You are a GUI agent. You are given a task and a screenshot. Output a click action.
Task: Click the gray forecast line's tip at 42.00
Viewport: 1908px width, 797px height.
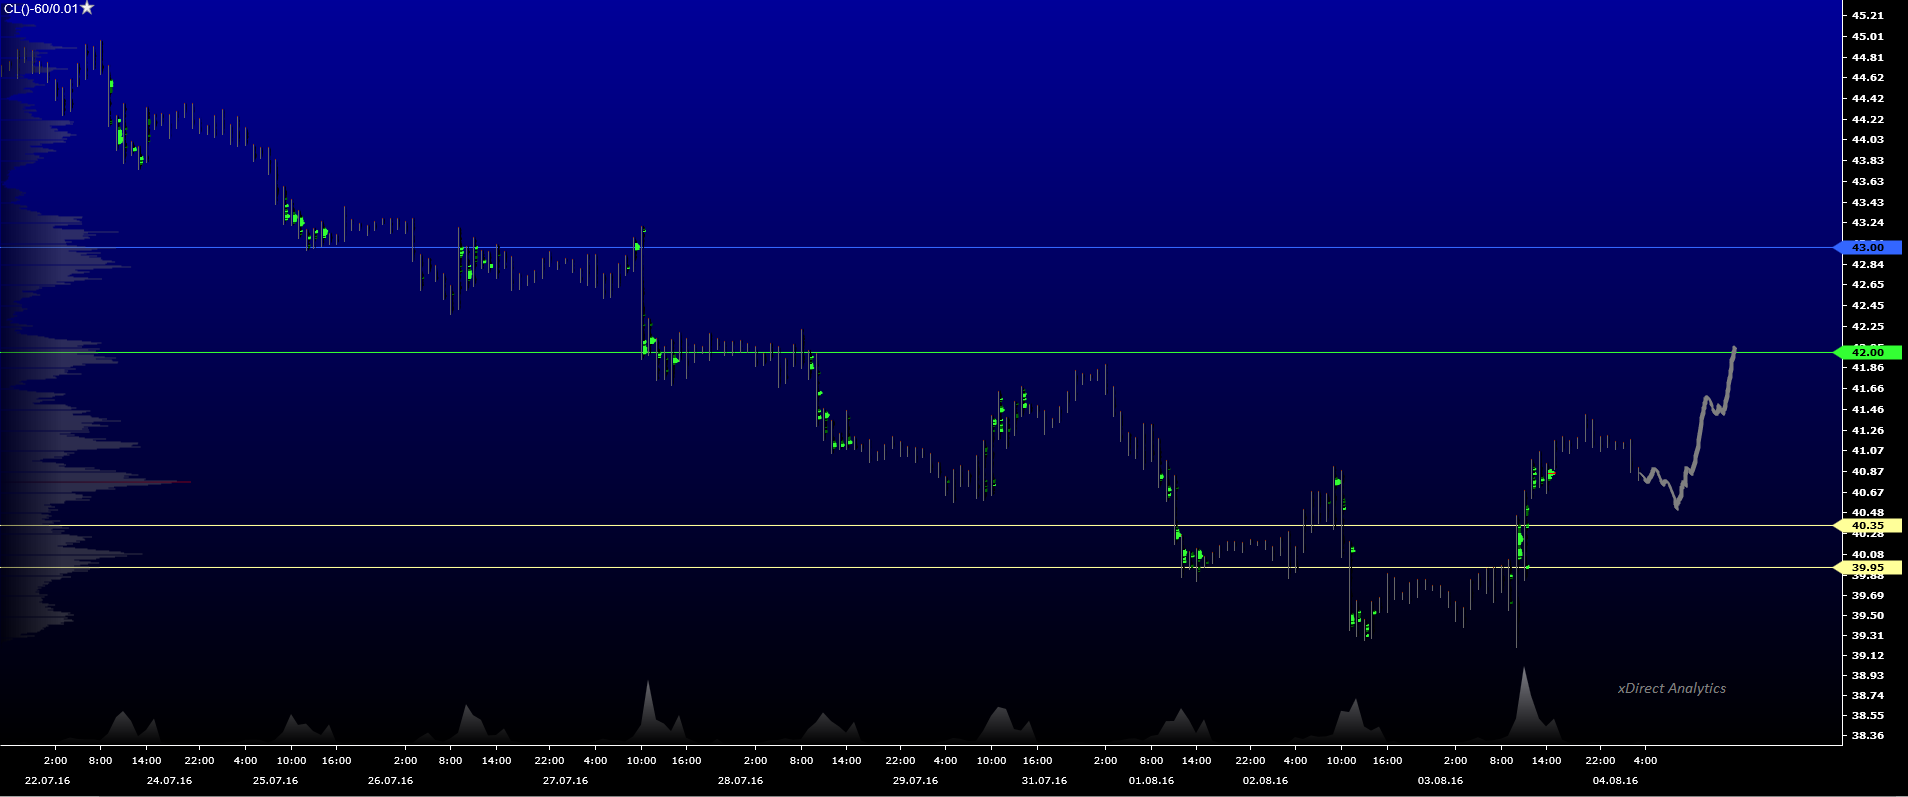coord(1734,349)
